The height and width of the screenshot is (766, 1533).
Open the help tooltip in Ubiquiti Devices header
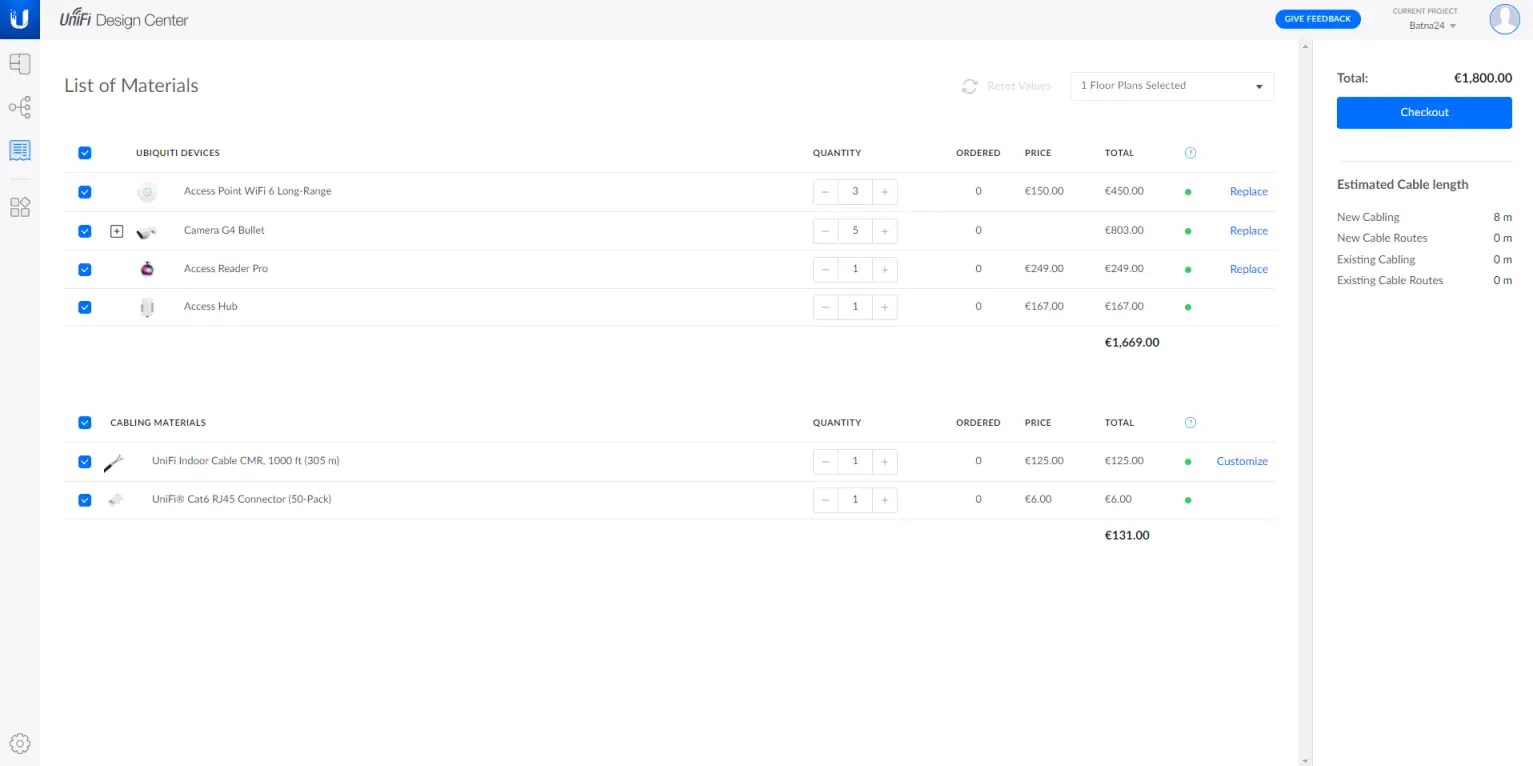1190,152
